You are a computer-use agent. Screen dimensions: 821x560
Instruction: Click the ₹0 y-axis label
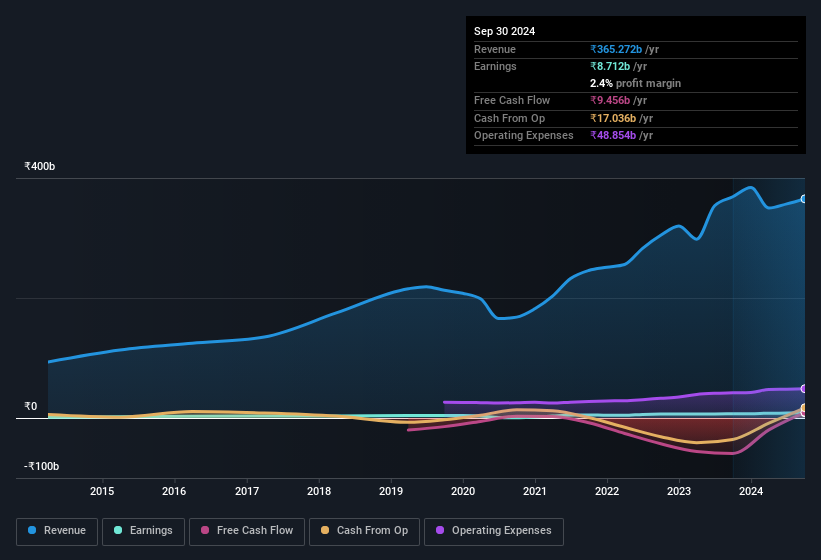click(x=30, y=407)
